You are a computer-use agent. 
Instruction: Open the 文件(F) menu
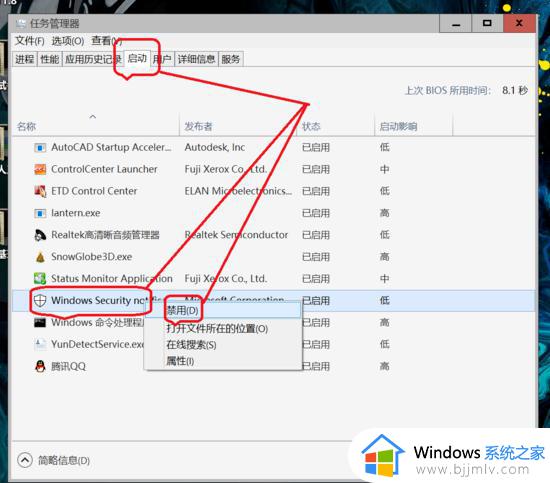pos(29,41)
